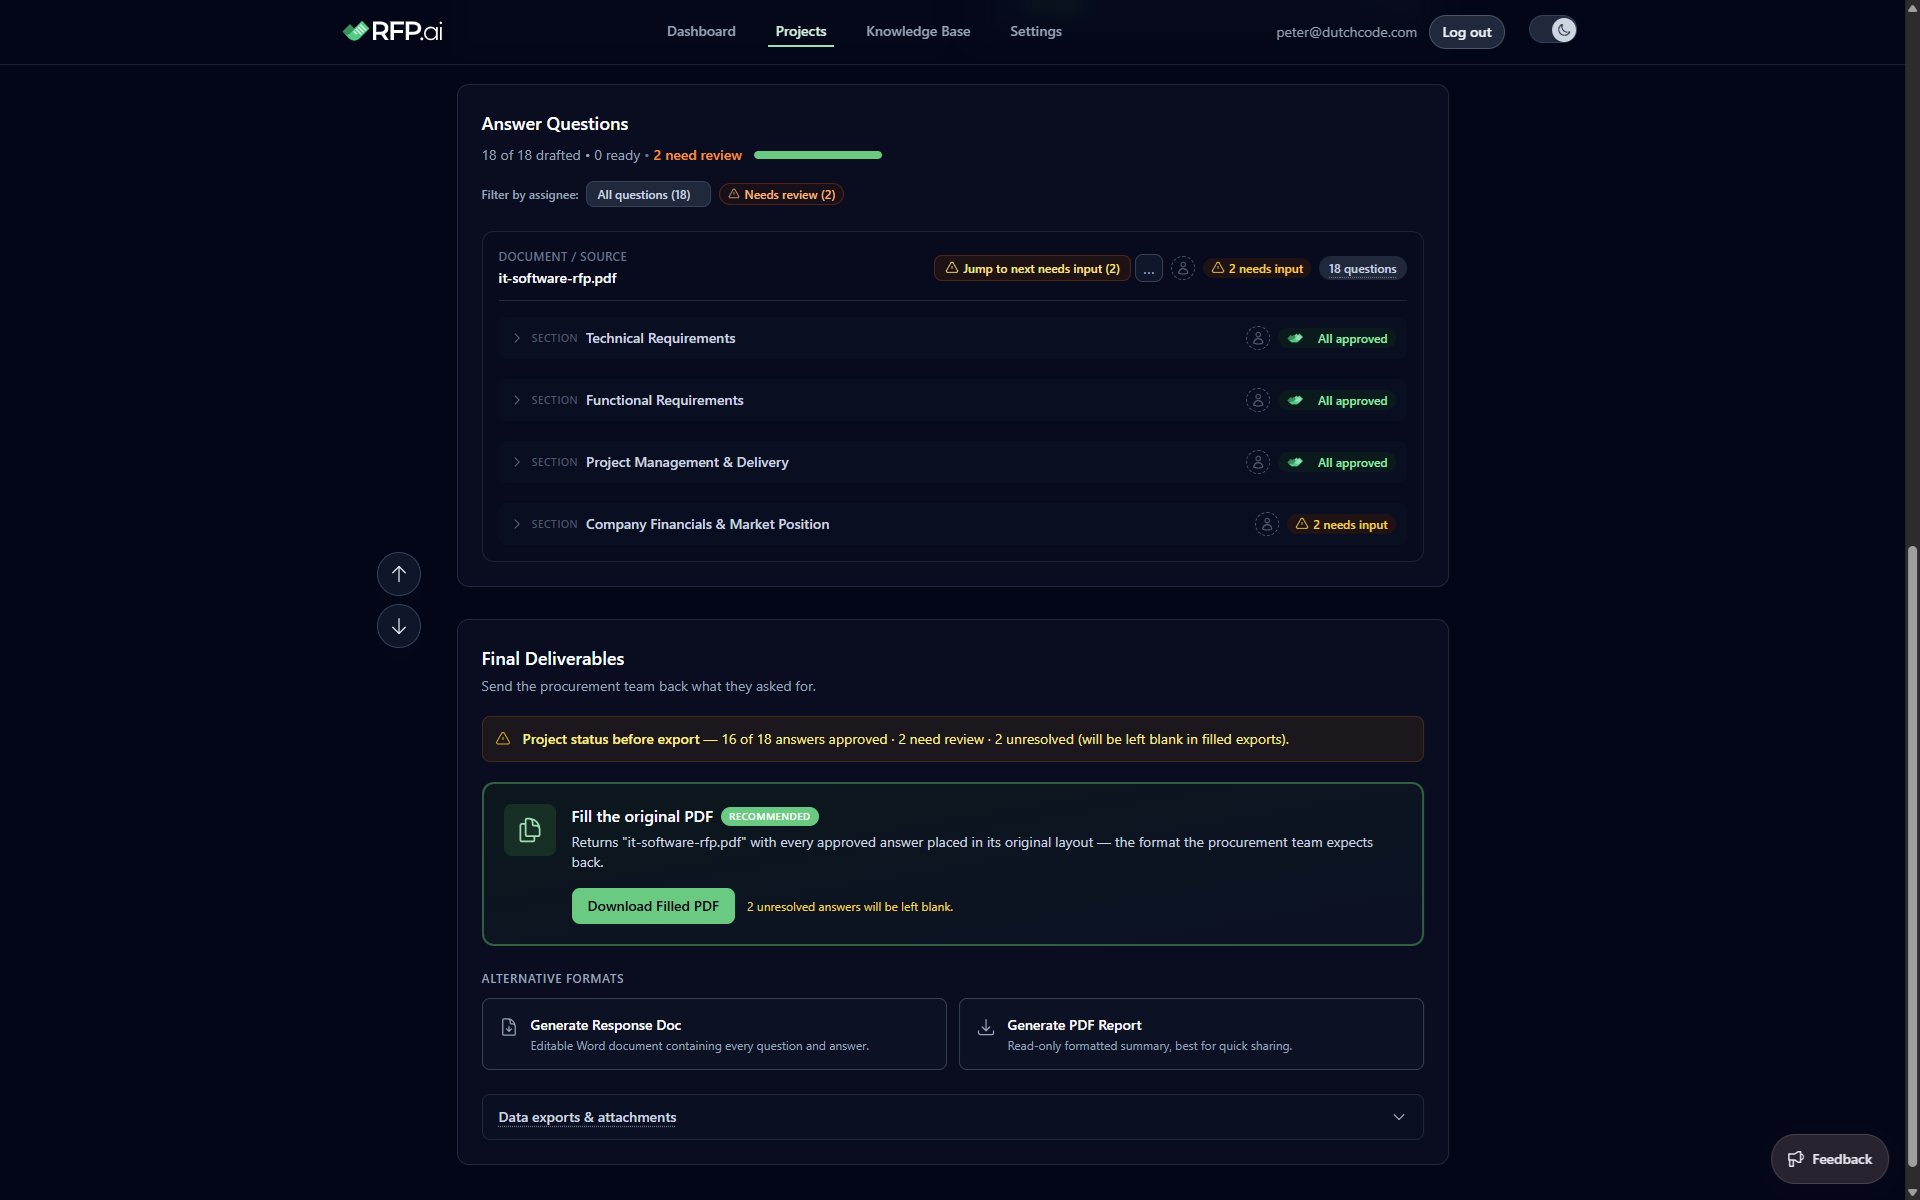Click the Project Management & Delivery title
Viewport: 1920px width, 1200px height.
687,462
